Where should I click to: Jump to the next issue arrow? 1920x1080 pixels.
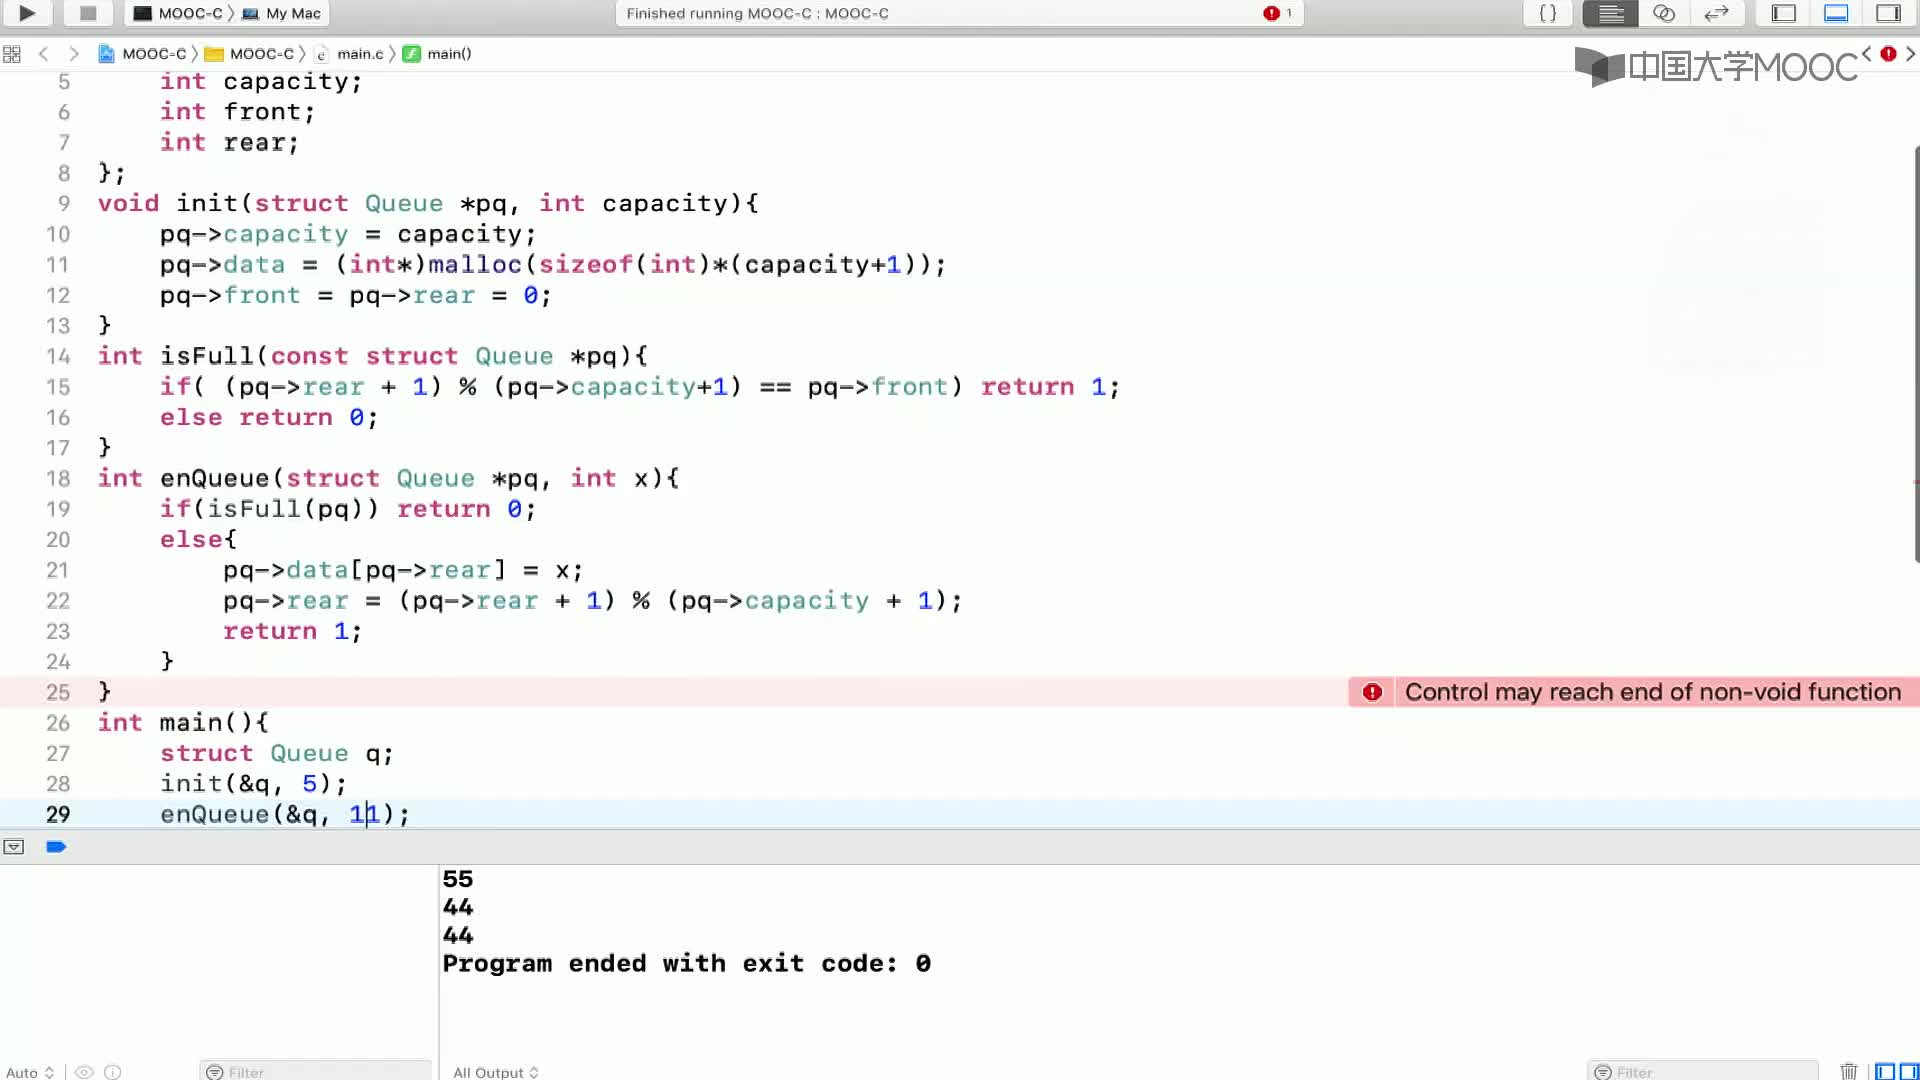coord(1910,54)
